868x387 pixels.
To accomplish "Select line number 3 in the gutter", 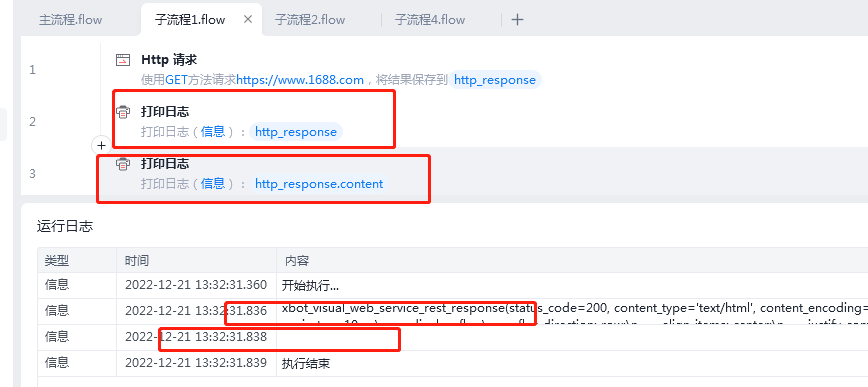I will point(32,174).
